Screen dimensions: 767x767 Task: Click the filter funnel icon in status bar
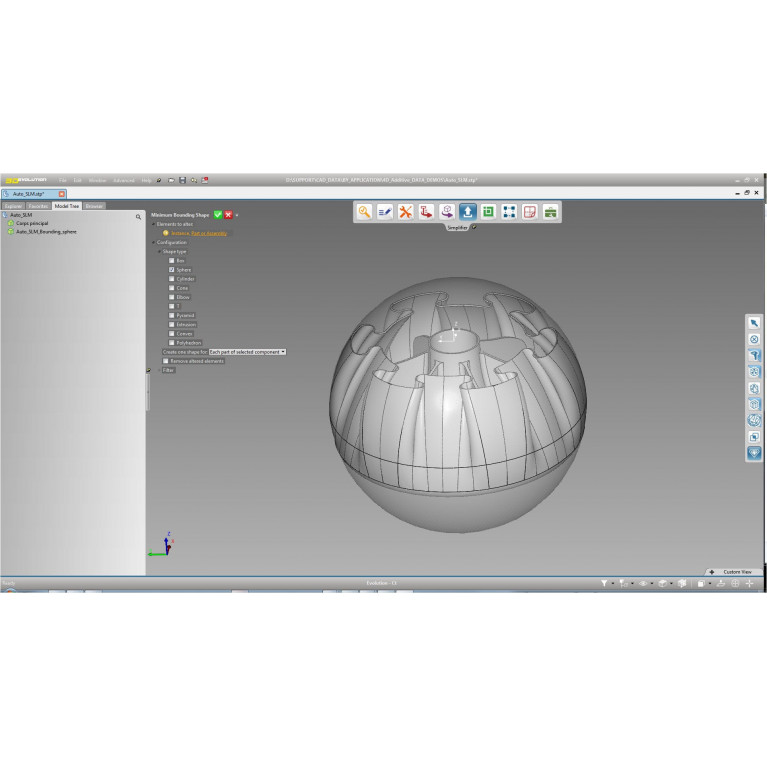click(604, 583)
